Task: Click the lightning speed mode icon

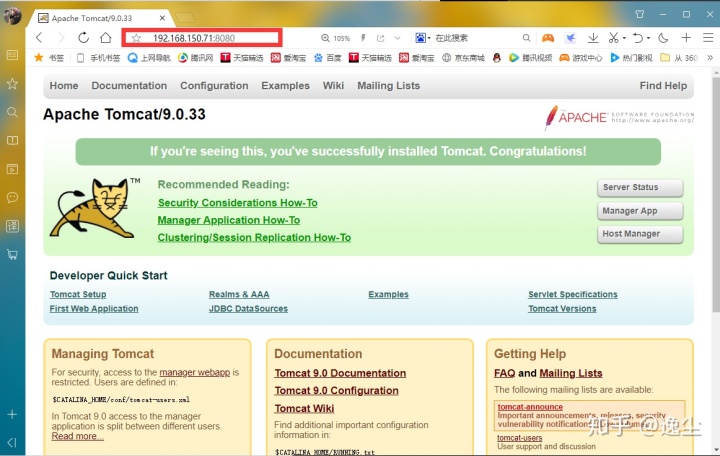Action: [363, 38]
